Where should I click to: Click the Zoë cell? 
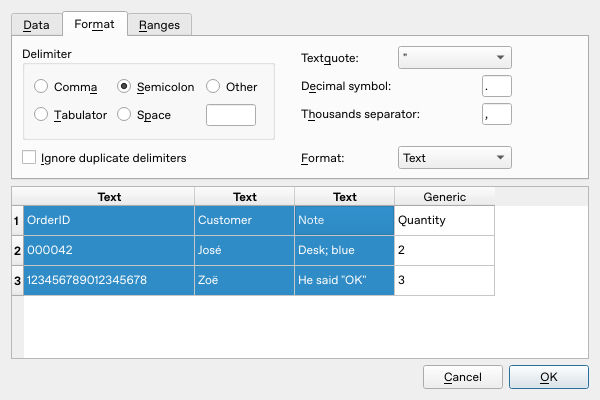tap(245, 280)
